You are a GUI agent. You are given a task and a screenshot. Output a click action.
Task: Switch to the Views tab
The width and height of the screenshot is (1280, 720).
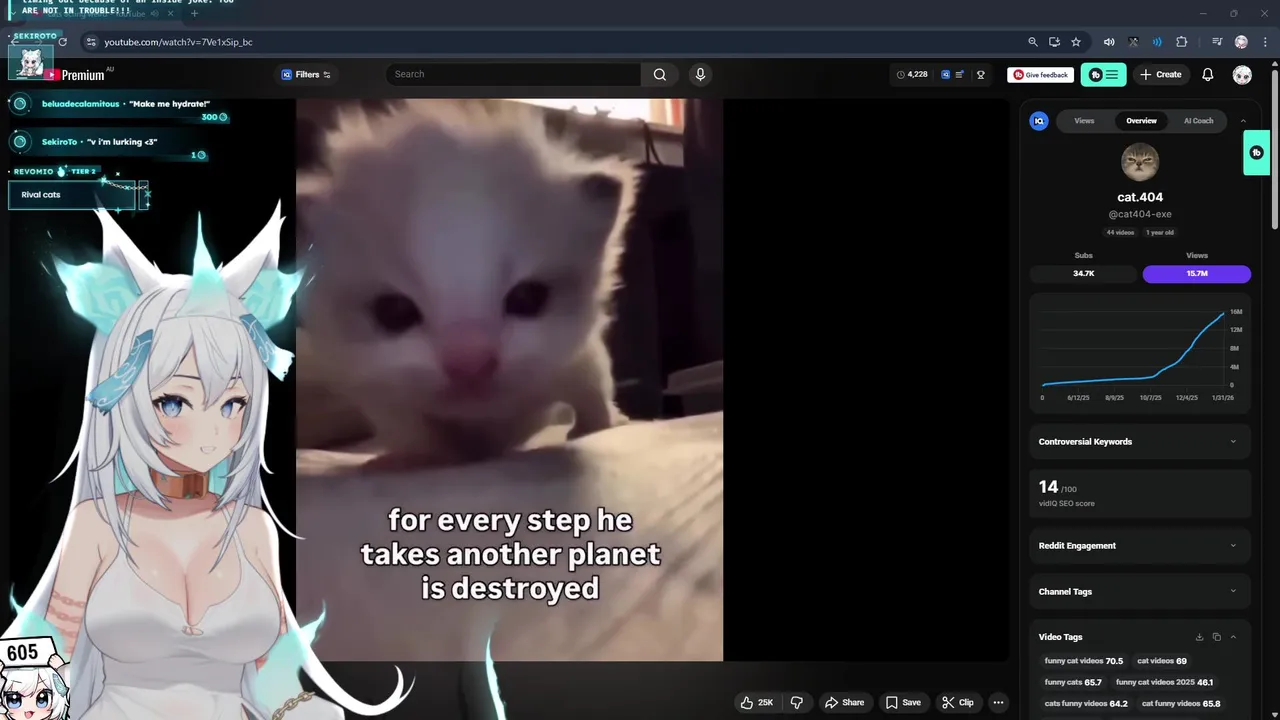click(x=1084, y=121)
